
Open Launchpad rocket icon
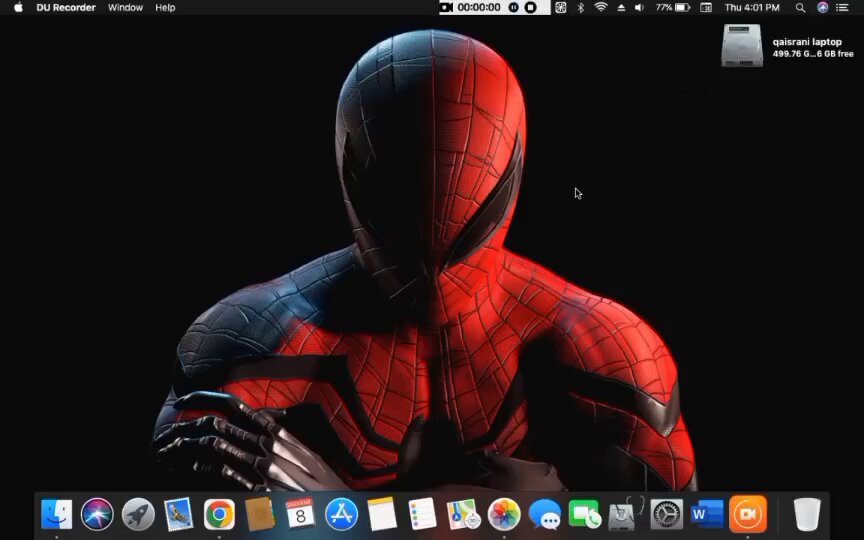pyautogui.click(x=138, y=515)
